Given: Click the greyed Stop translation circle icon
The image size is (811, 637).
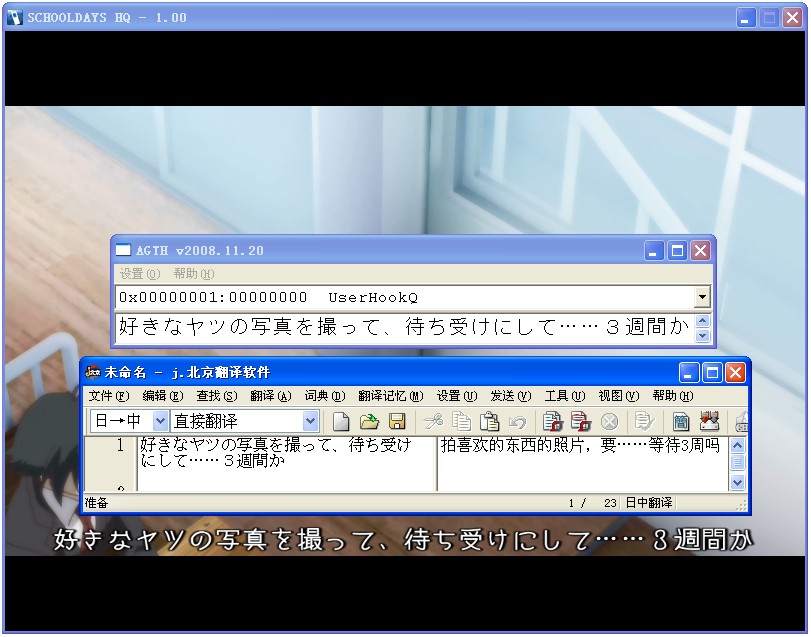Looking at the screenshot, I should point(609,422).
